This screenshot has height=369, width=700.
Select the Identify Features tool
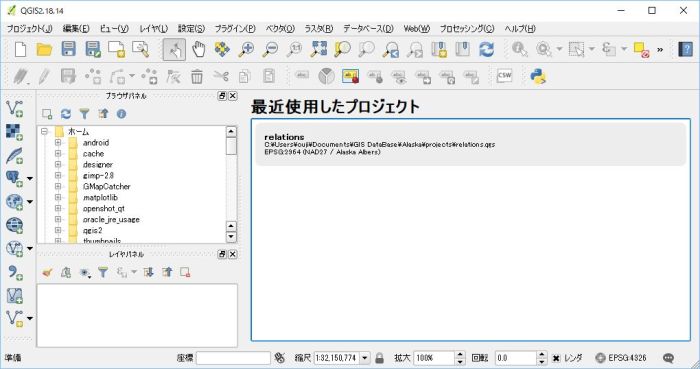coord(519,49)
